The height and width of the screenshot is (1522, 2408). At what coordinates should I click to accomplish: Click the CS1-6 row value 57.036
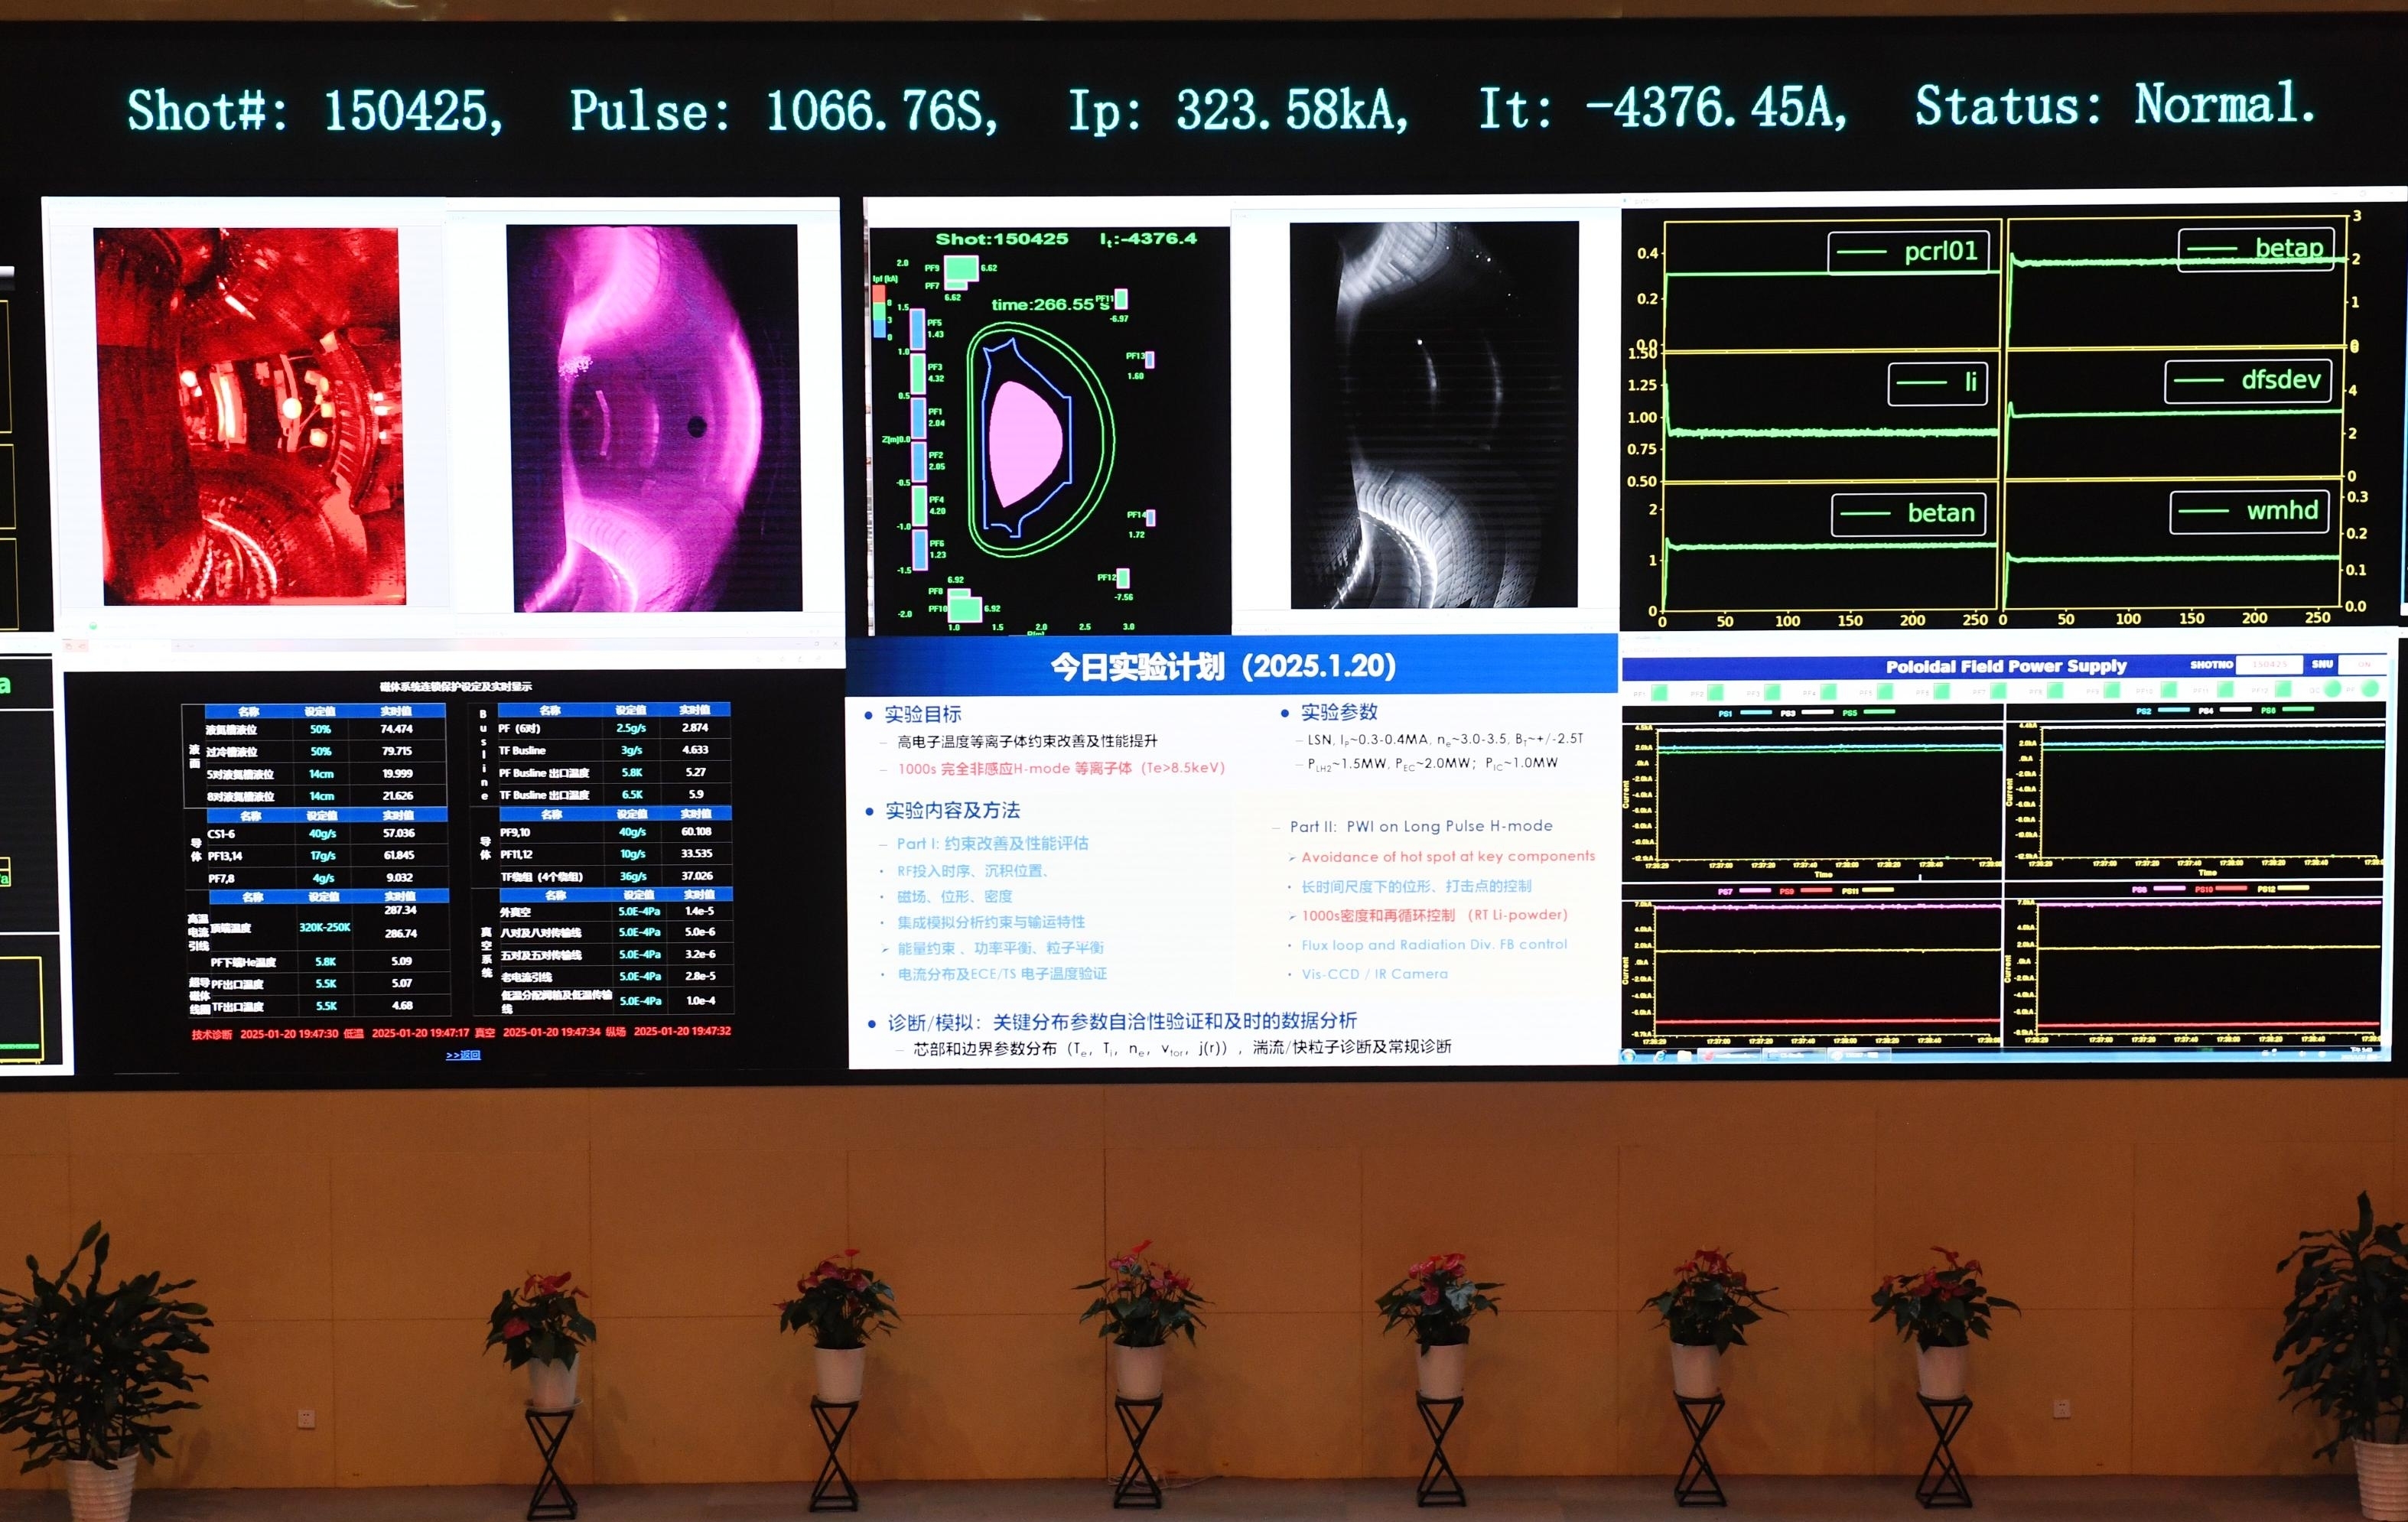[398, 833]
